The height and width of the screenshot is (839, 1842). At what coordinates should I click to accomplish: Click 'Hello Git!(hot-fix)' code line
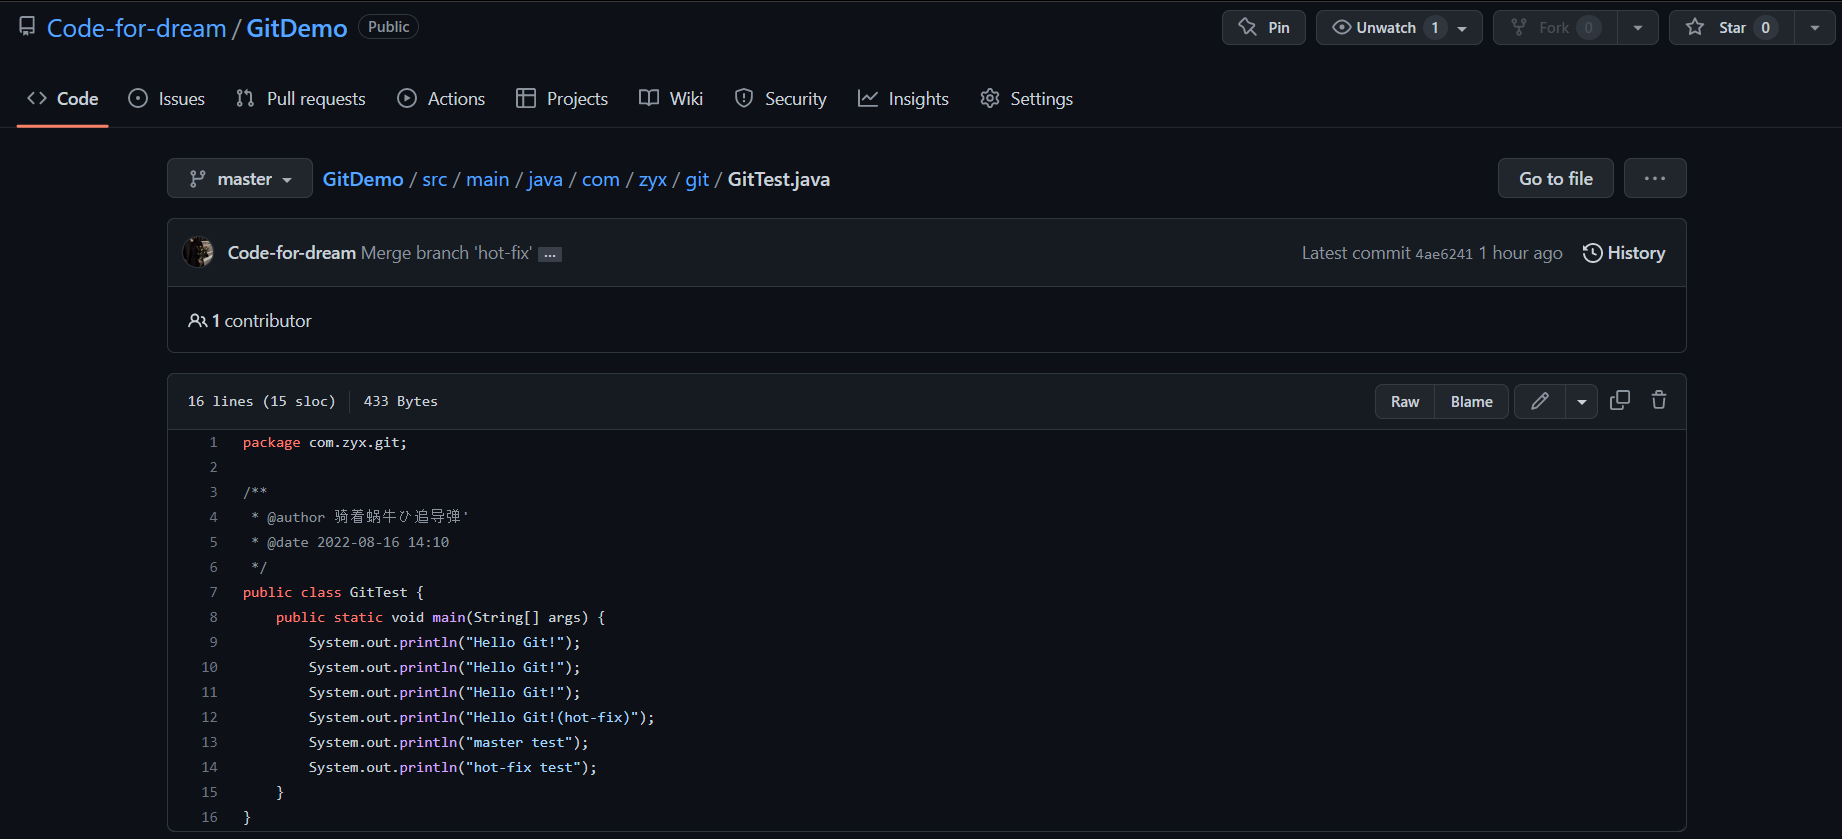click(x=481, y=717)
